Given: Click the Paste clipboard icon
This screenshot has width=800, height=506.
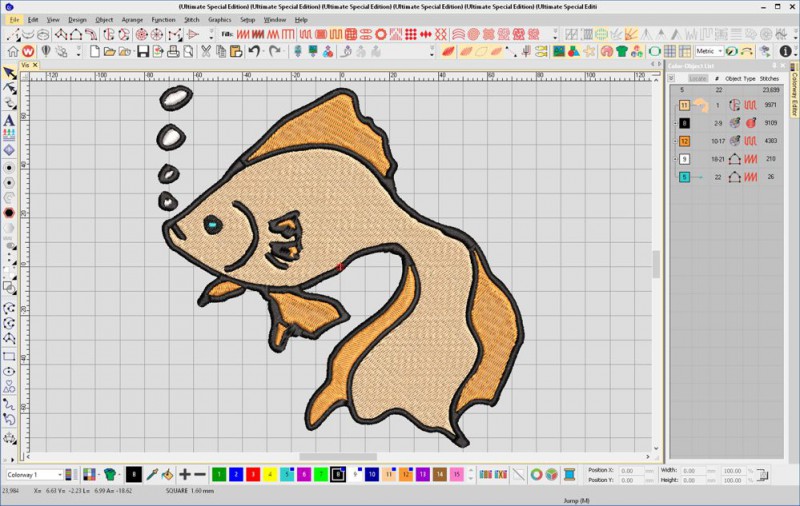Looking at the screenshot, I should 236,51.
